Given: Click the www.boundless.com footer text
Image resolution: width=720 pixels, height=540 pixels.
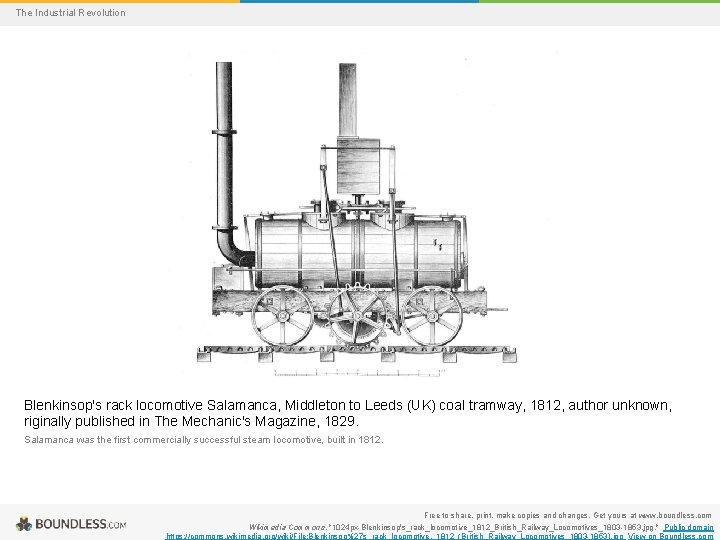Looking at the screenshot, I should 675,515.
